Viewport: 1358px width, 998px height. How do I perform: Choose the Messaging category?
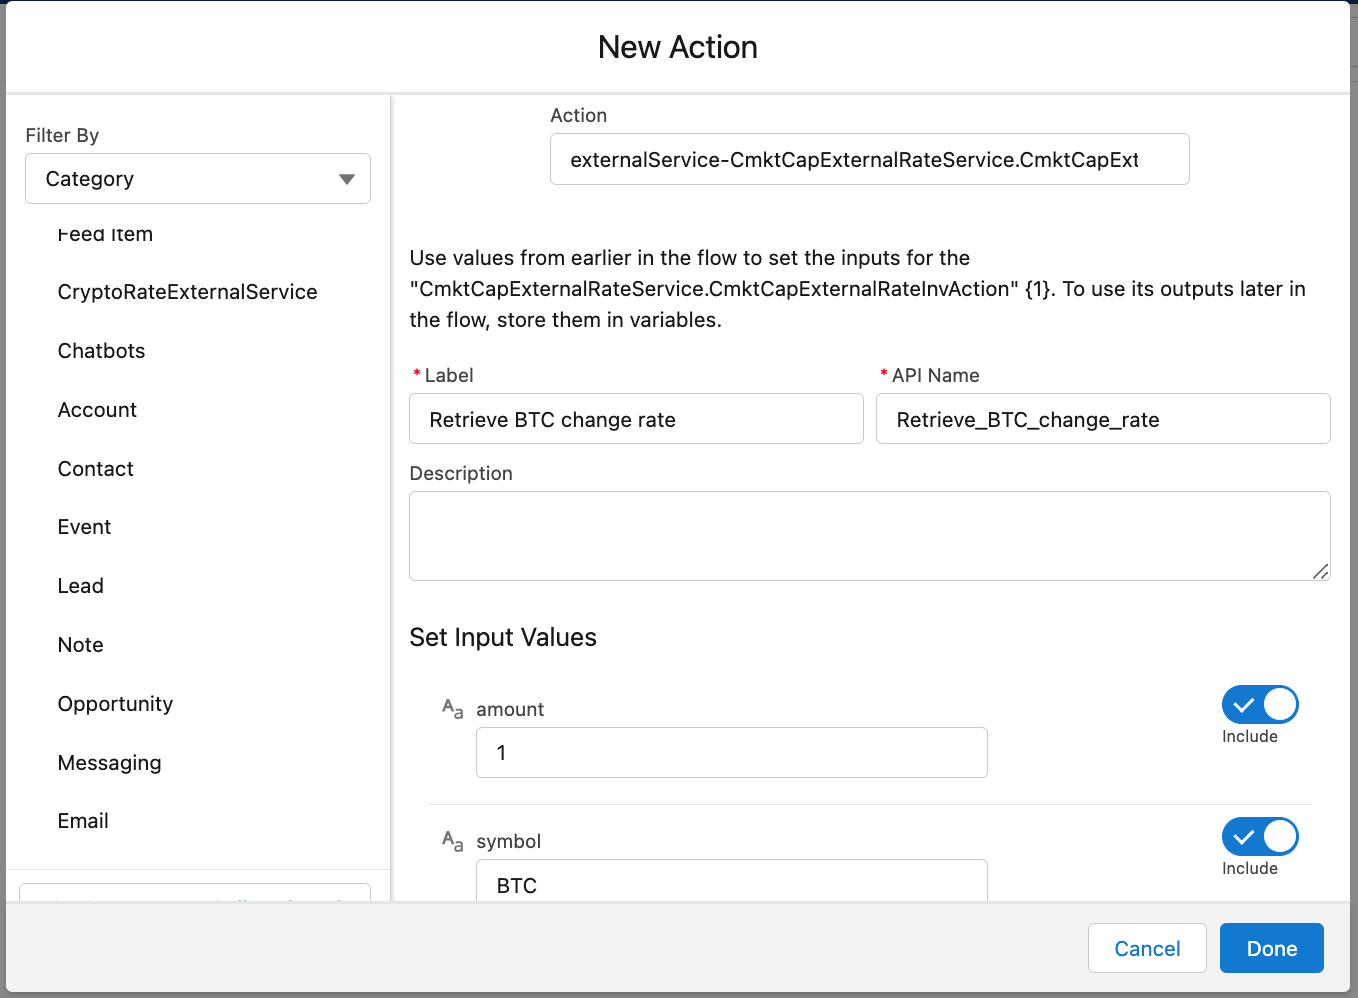tap(109, 763)
